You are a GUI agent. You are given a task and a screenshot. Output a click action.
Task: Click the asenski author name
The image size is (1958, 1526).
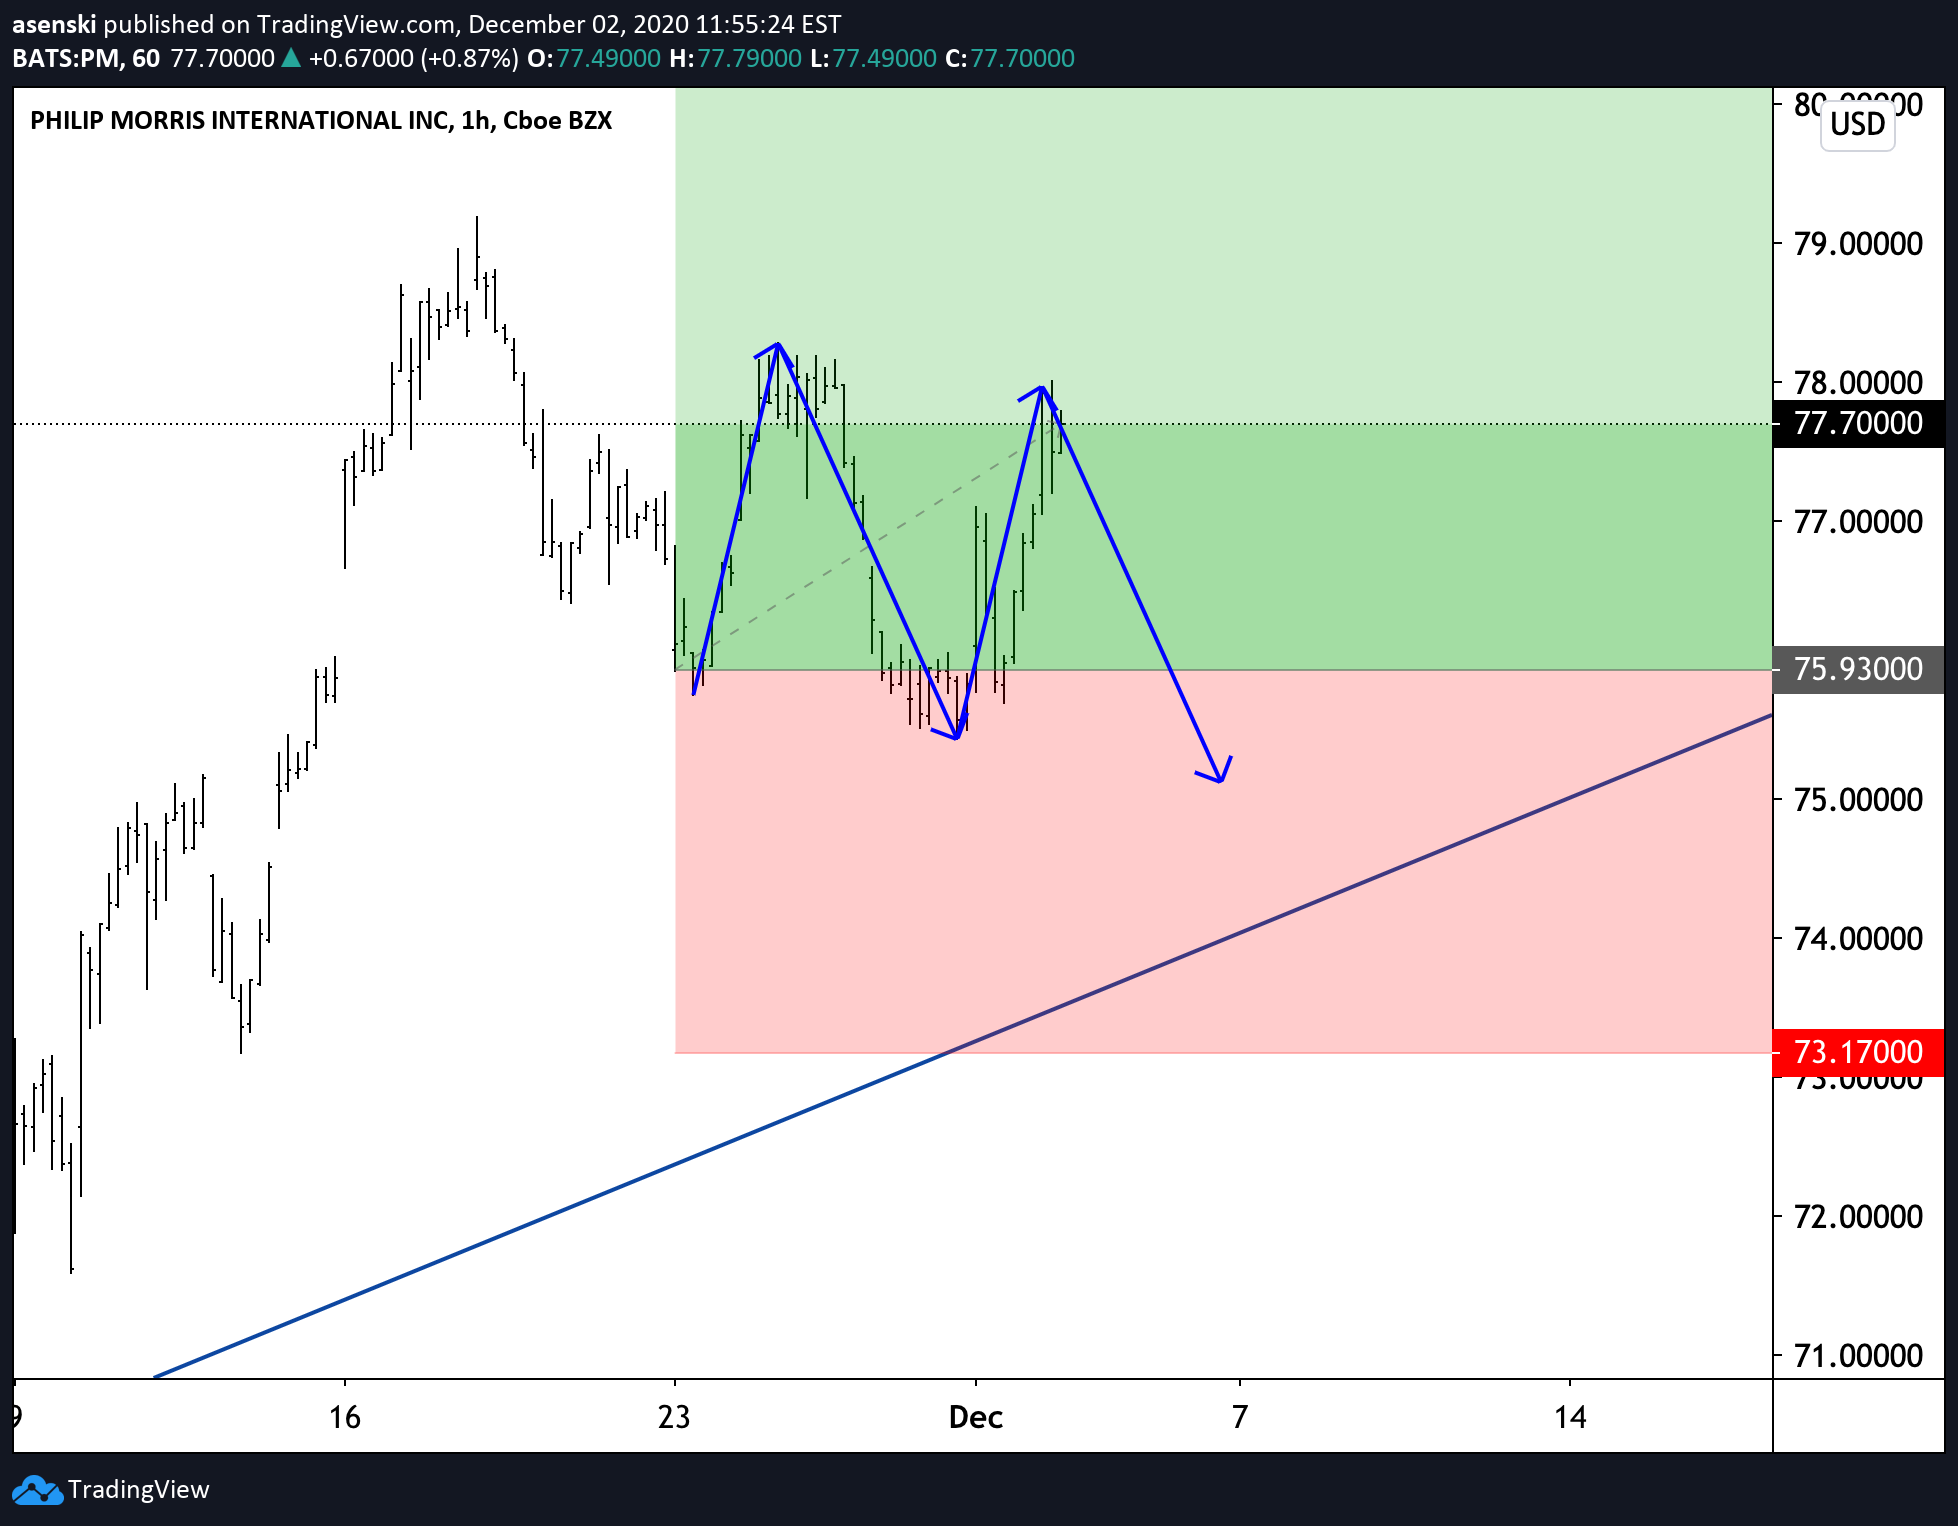click(54, 24)
